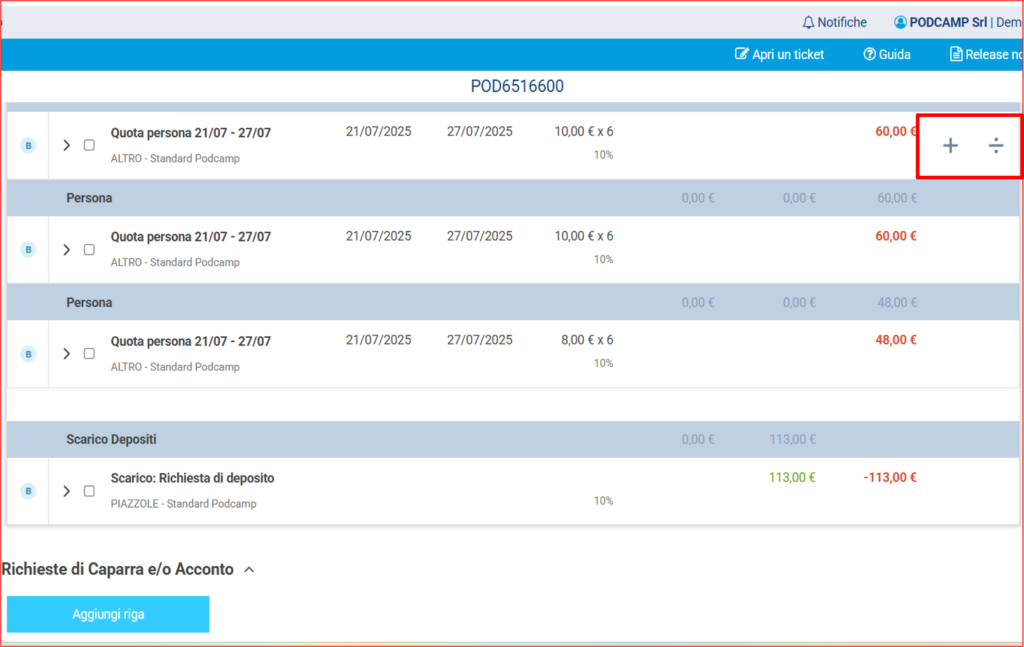Check the topmost Quota persona row checkbox
The height and width of the screenshot is (647, 1024).
tap(89, 145)
